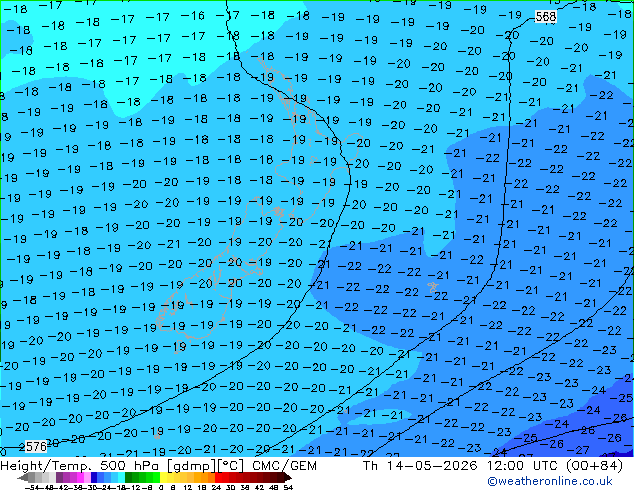634x490 pixels.
Task: Select the light gray legend swatch
Action: 52,477
